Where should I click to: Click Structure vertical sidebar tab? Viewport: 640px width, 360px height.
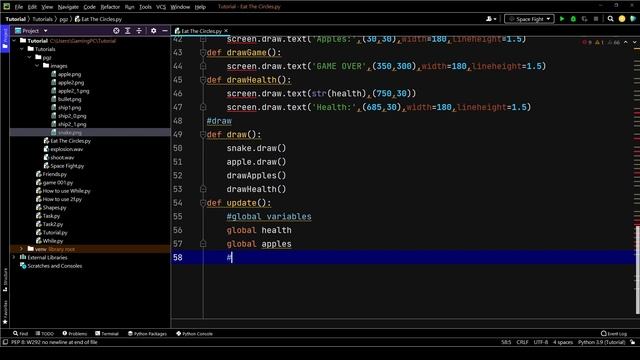[5, 280]
